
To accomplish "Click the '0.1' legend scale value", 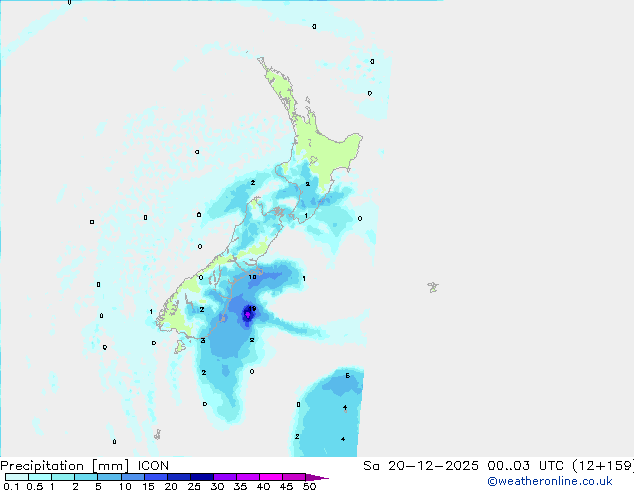I will point(11,486).
